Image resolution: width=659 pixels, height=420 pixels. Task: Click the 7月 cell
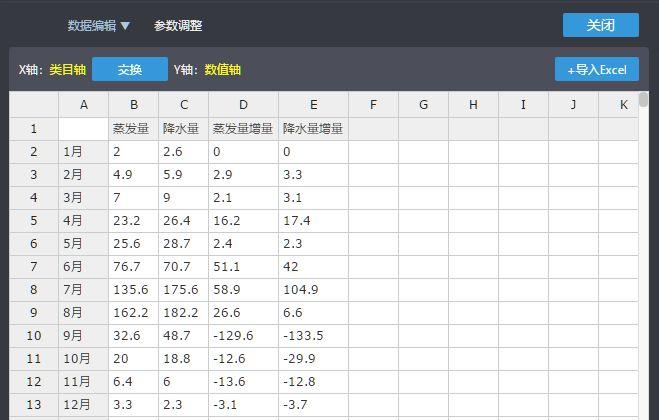tap(84, 290)
